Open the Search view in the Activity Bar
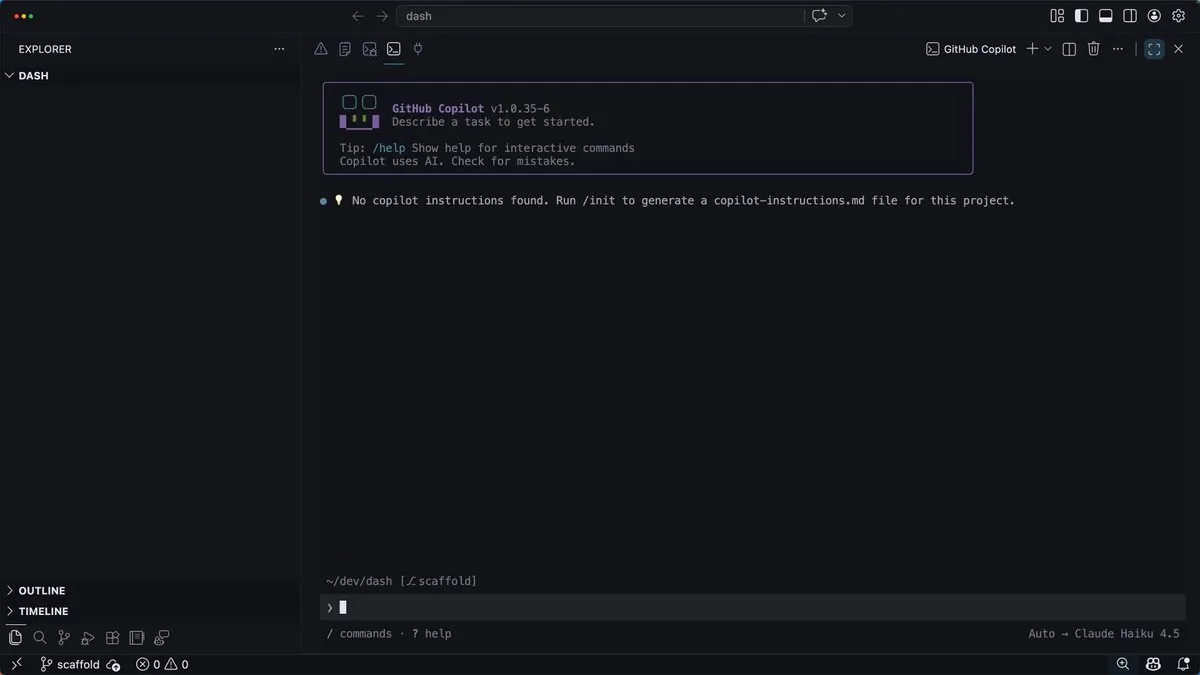Screen dimensions: 1200x675 tap(40, 637)
